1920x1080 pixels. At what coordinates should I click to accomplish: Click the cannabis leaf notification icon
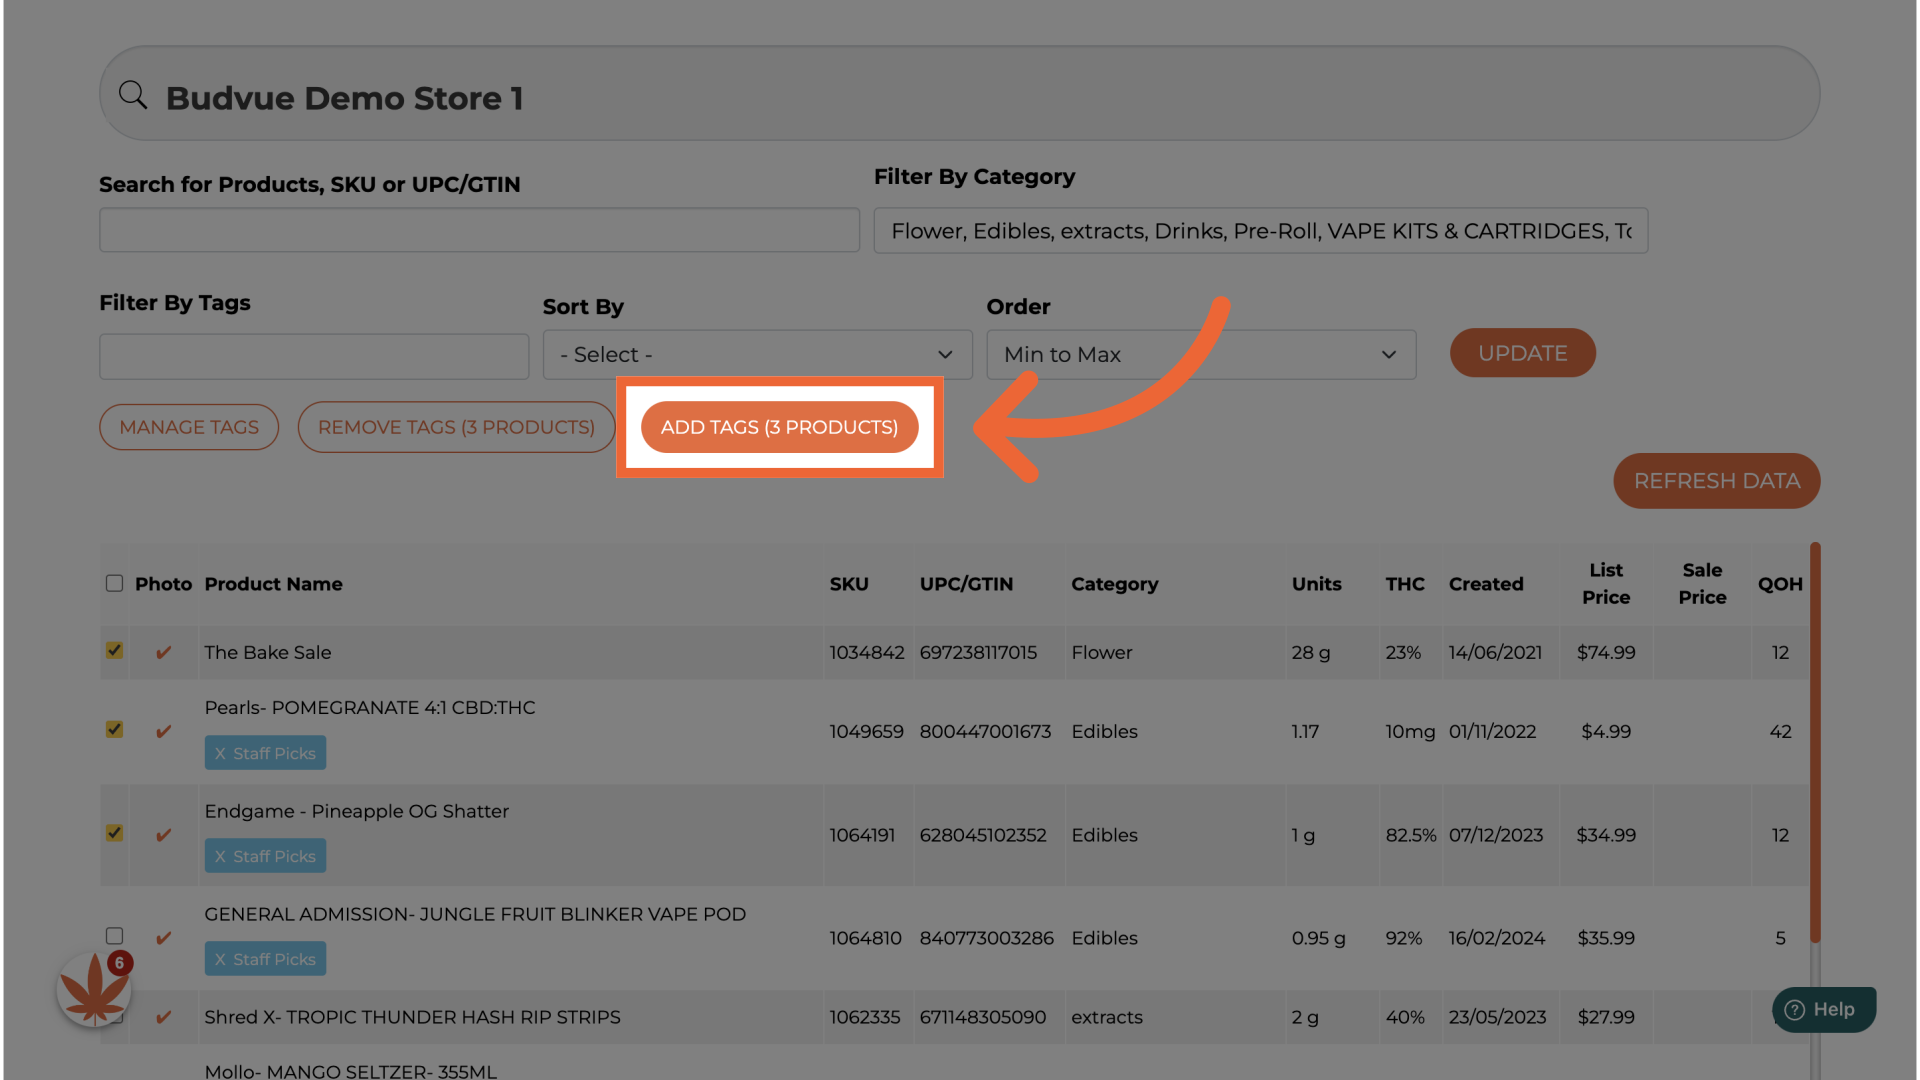coord(94,990)
